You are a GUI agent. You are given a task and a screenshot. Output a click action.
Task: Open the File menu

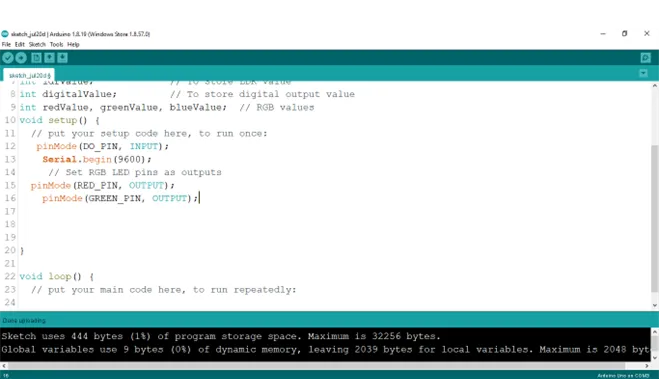click(x=6, y=44)
